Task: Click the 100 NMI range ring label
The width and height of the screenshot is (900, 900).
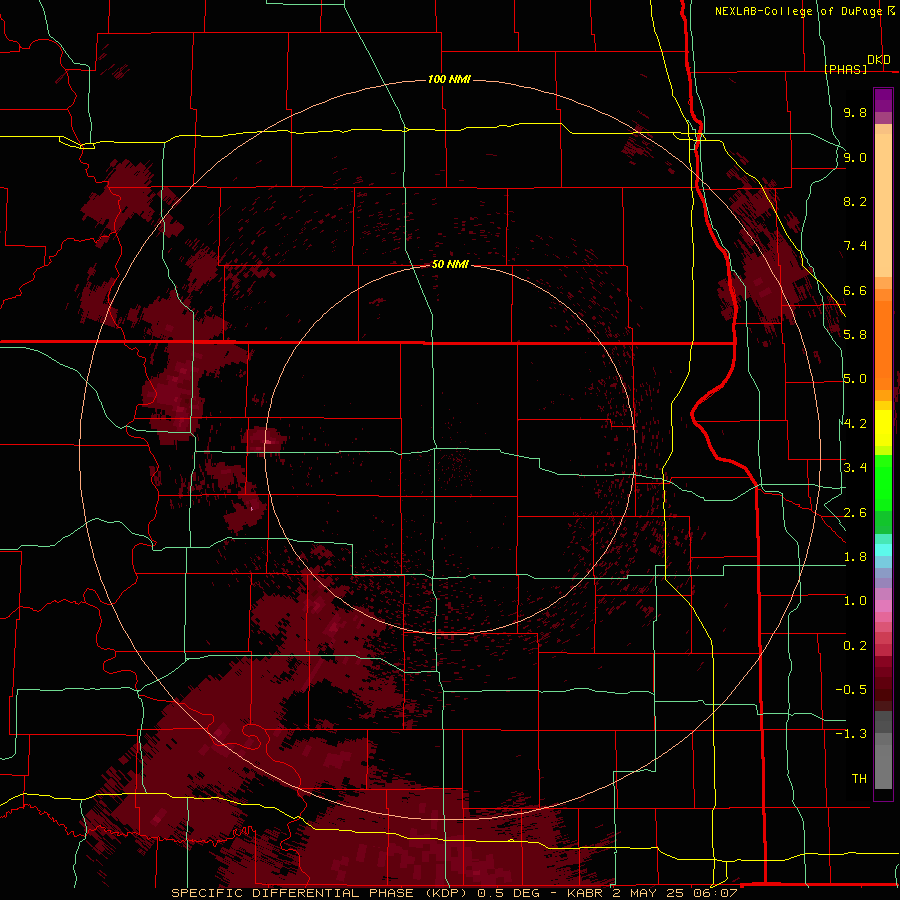Action: [x=449, y=79]
